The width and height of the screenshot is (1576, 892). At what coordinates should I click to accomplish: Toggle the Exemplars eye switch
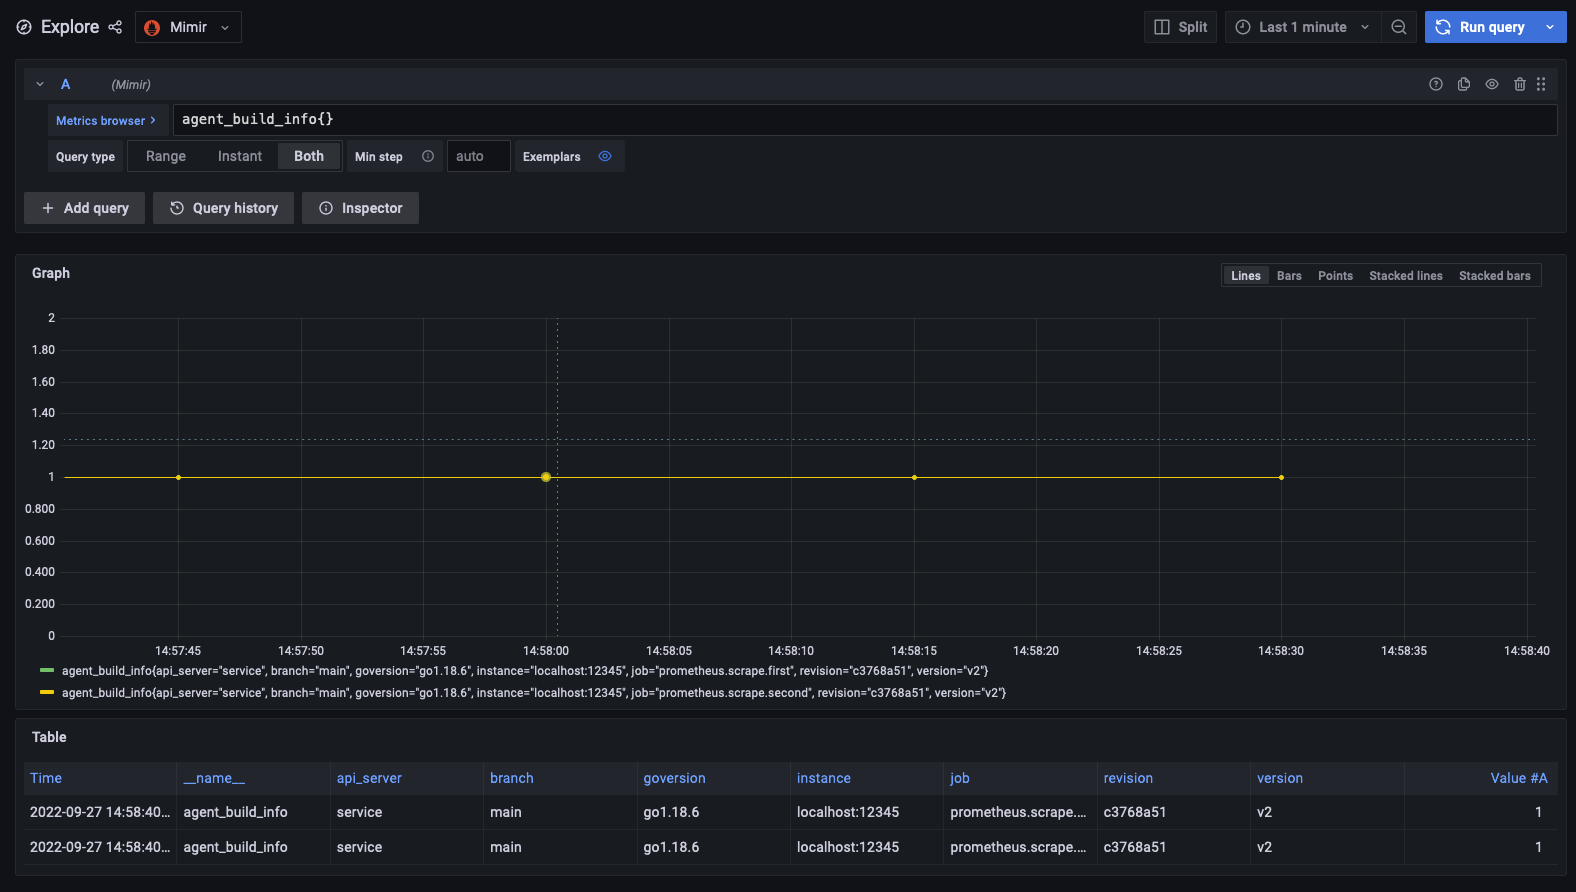click(605, 157)
